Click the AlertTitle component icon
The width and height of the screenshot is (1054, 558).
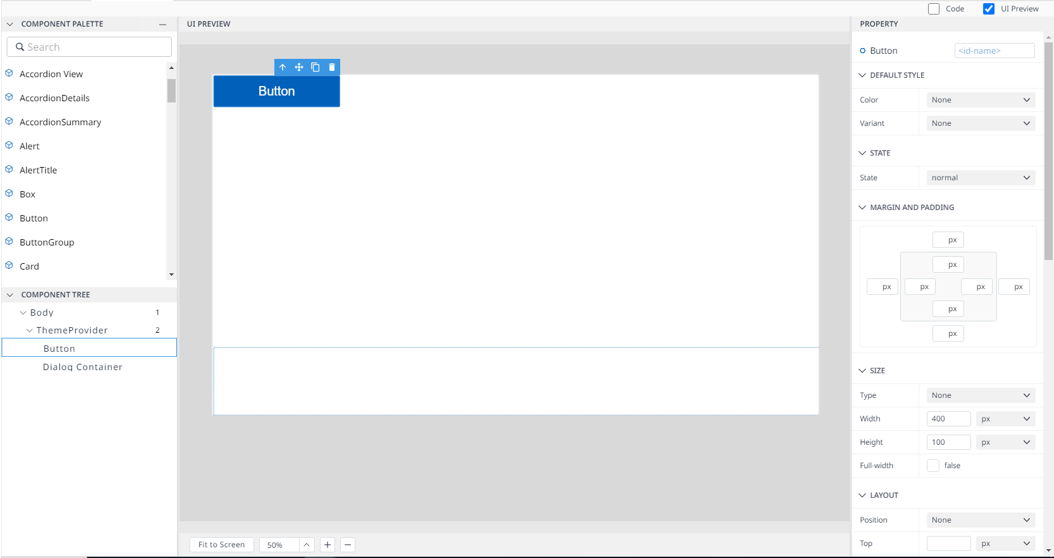tap(9, 169)
